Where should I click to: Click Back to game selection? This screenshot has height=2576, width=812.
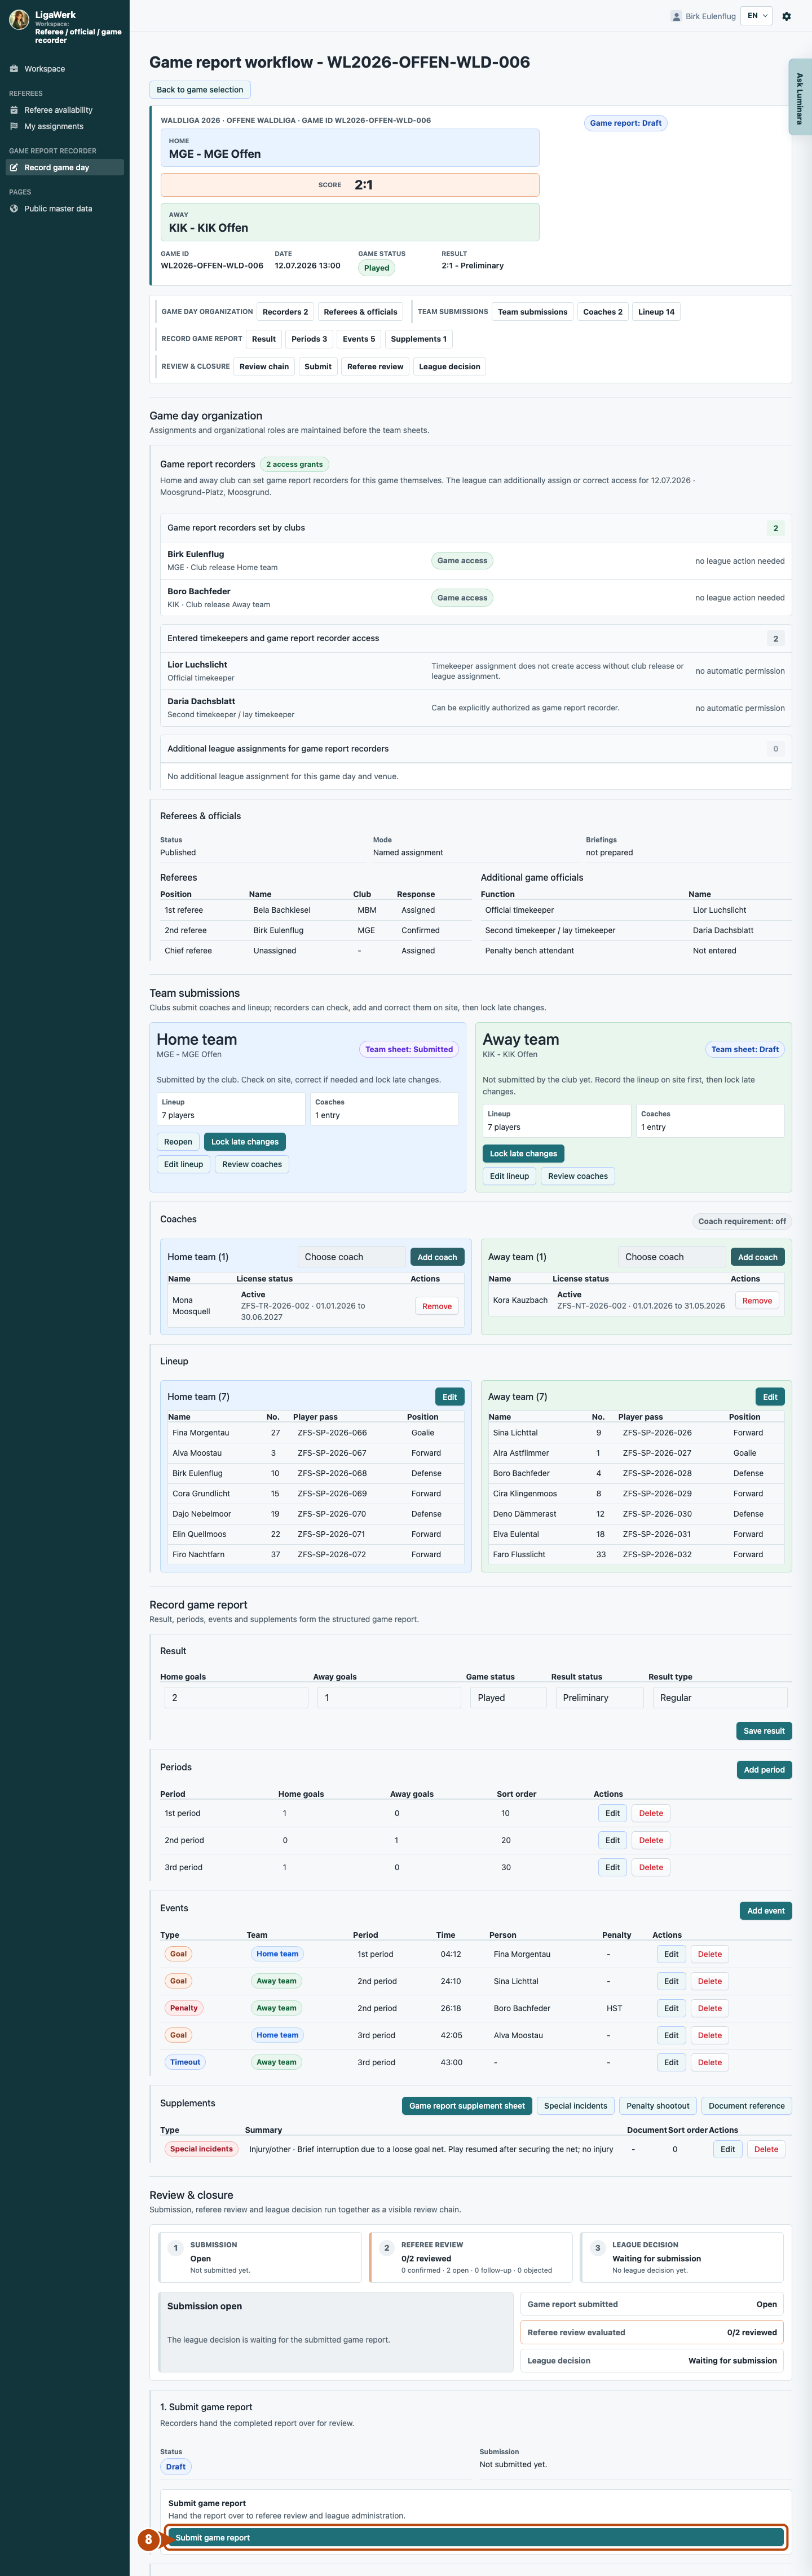point(200,90)
